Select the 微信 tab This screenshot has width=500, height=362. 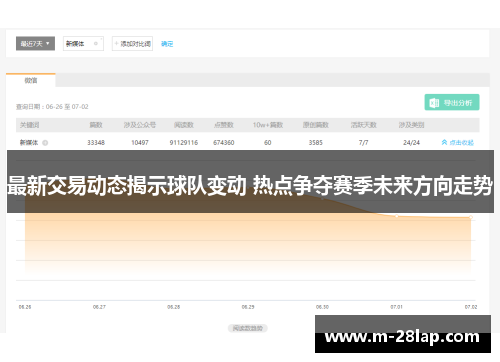click(x=31, y=80)
